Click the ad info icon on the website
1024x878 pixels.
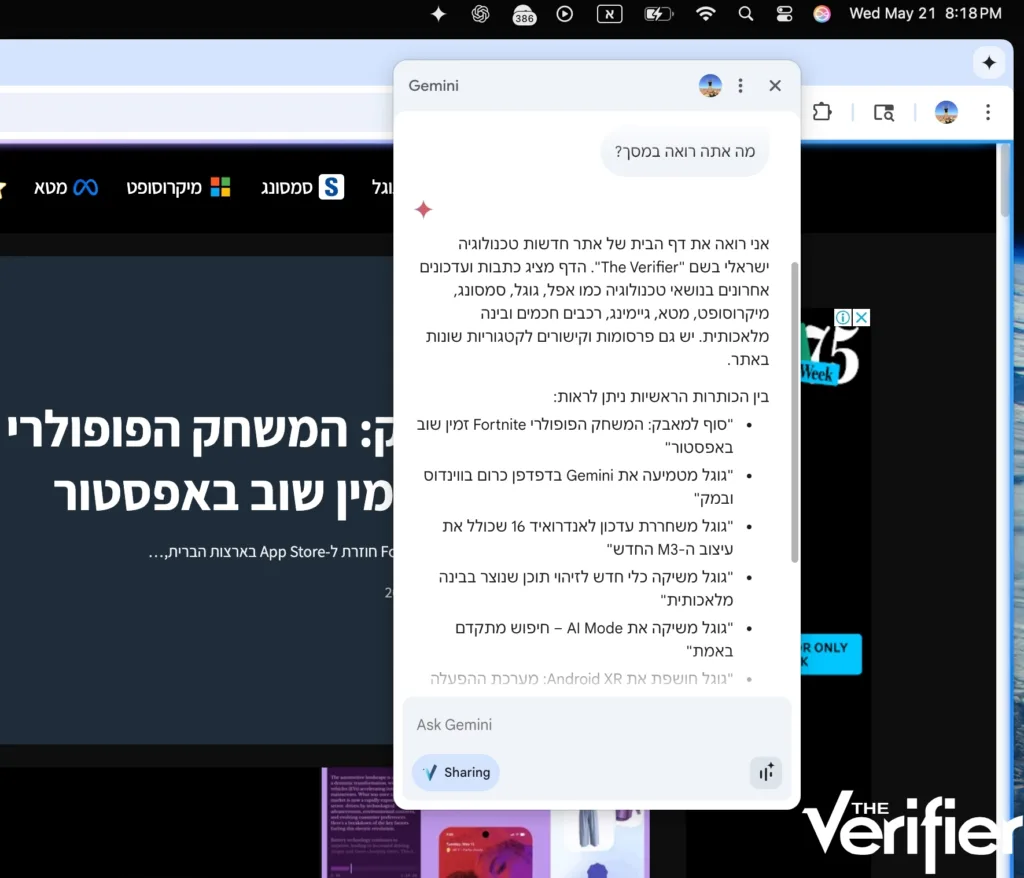click(x=843, y=317)
